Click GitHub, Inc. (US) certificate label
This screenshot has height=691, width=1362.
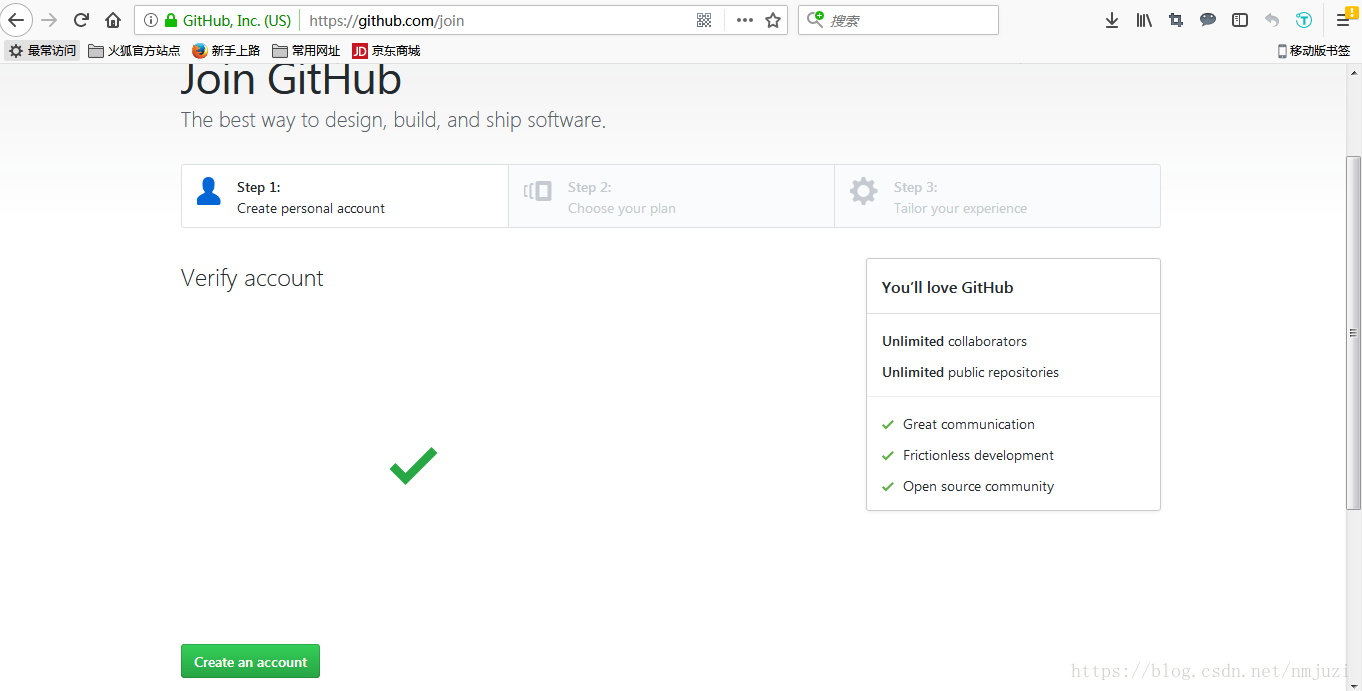(237, 20)
